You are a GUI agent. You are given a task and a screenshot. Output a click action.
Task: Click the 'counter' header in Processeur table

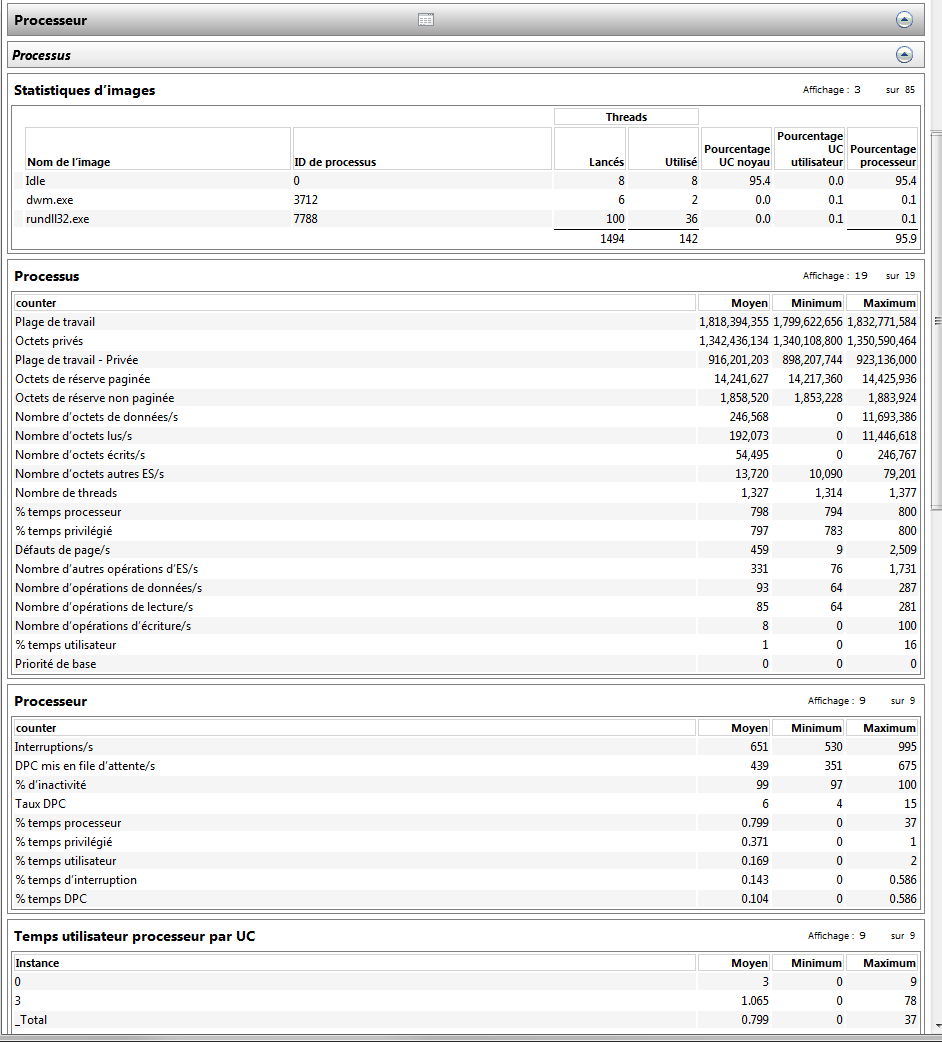click(x=354, y=728)
